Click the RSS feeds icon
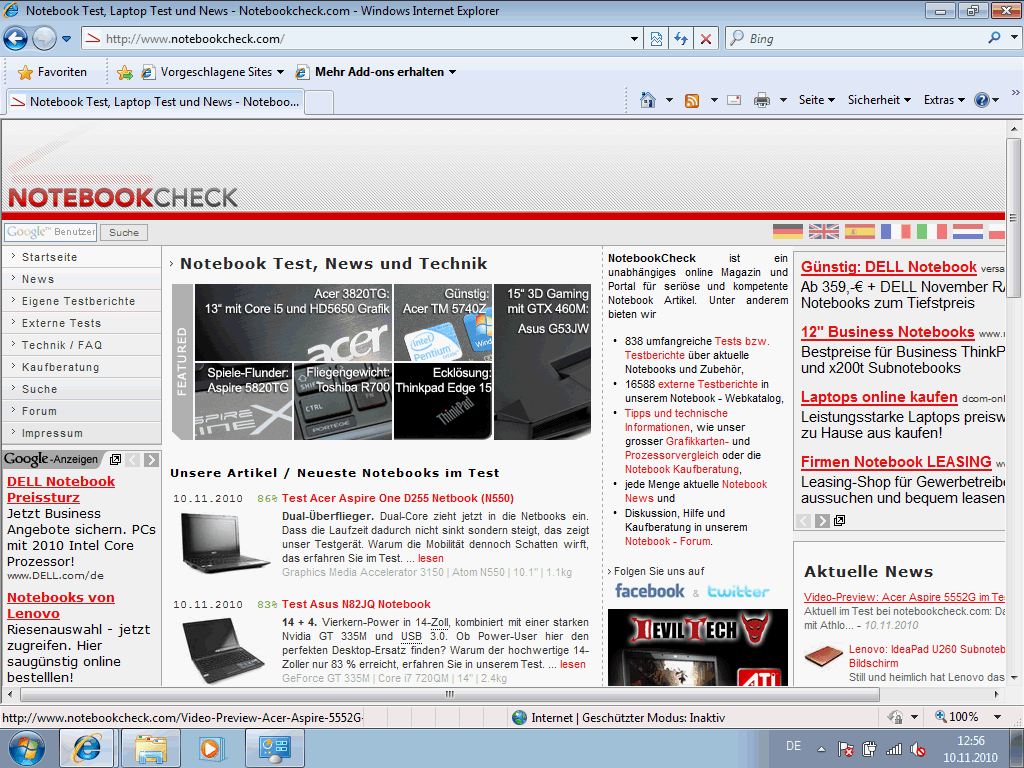 point(692,101)
